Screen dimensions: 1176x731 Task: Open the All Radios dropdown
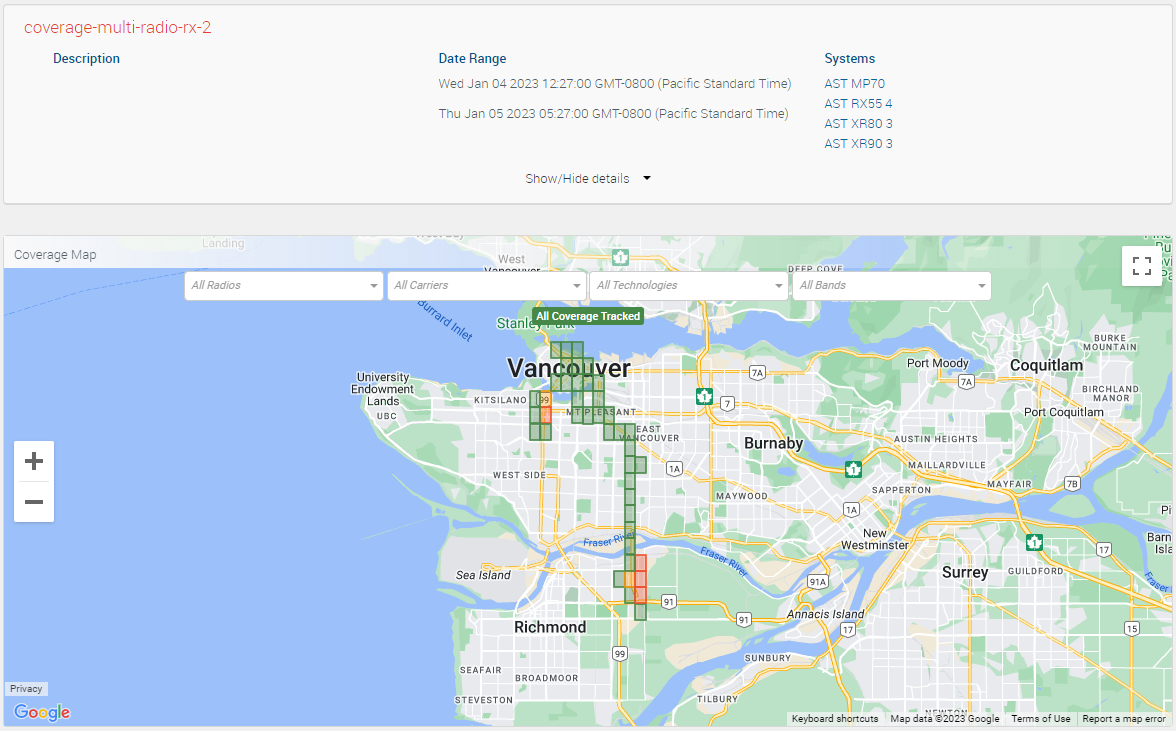(x=284, y=286)
